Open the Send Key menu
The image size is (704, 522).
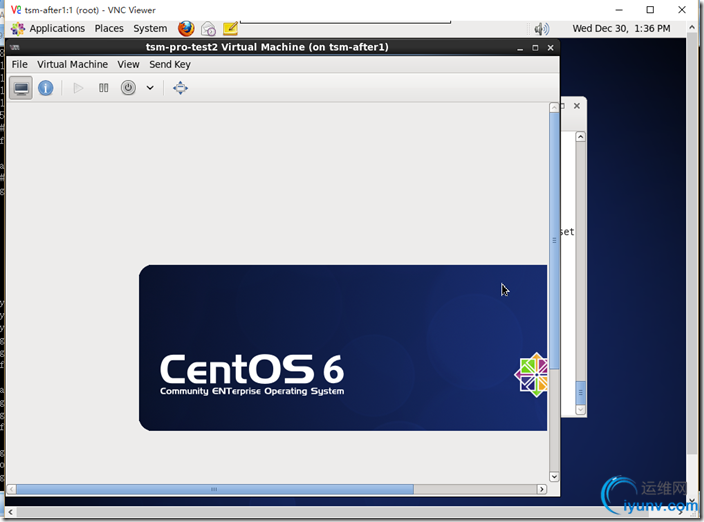coord(170,64)
